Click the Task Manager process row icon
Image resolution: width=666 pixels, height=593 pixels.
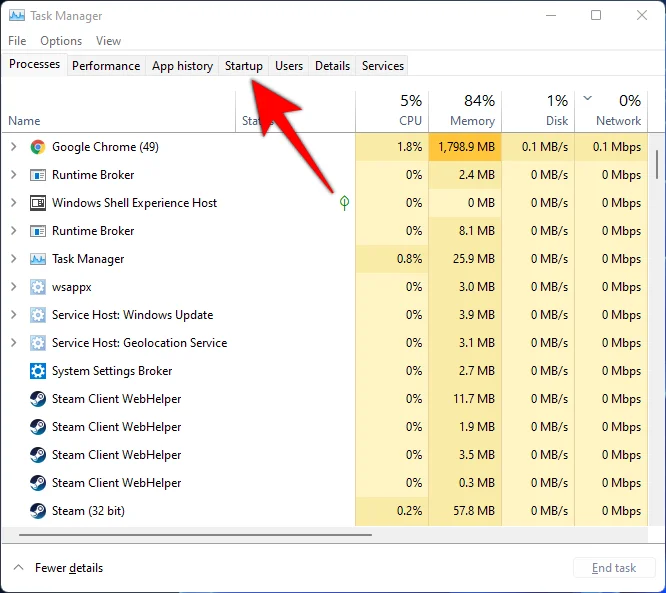click(38, 259)
